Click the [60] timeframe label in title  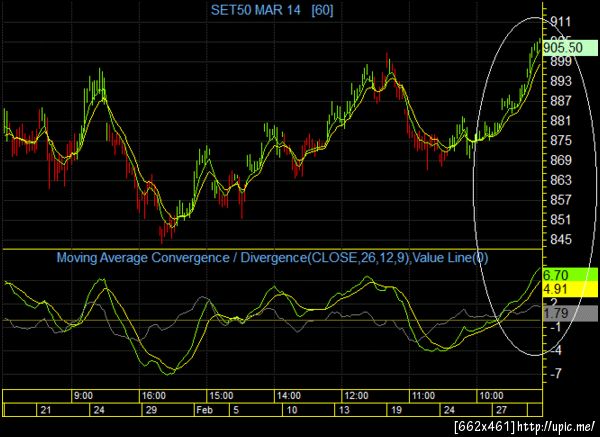point(322,10)
